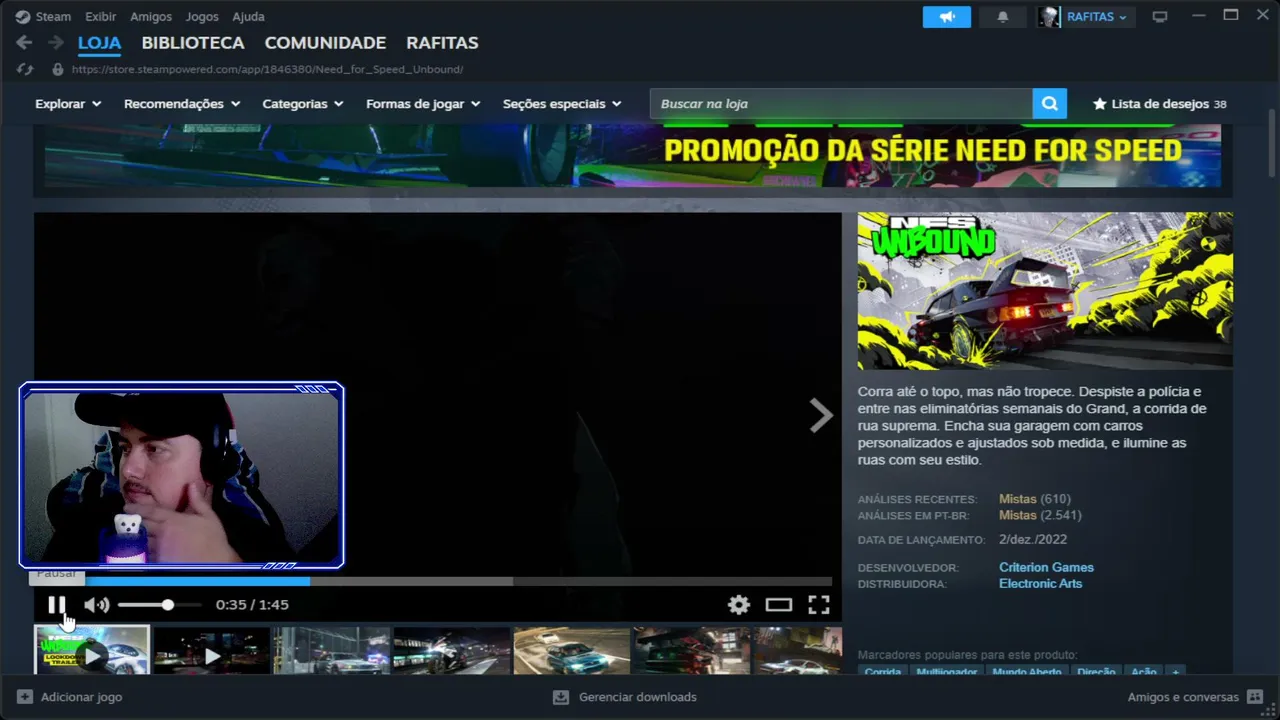
Task: Open notifications bell
Action: pos(1003,17)
